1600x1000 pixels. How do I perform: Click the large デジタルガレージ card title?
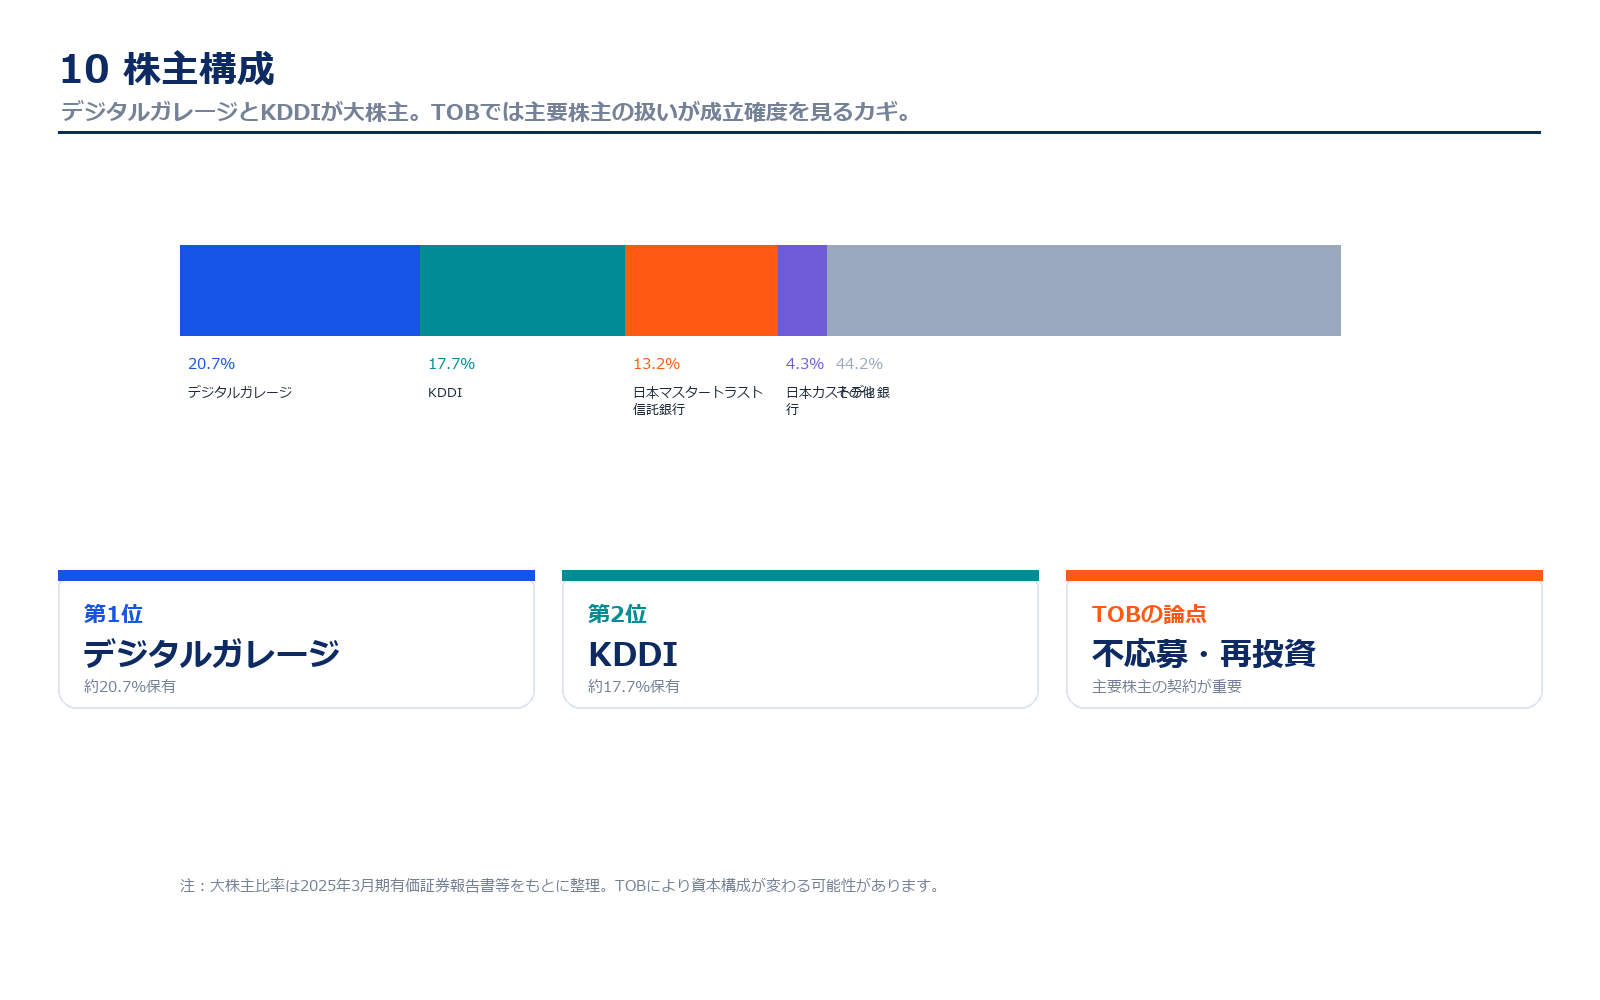coord(211,654)
